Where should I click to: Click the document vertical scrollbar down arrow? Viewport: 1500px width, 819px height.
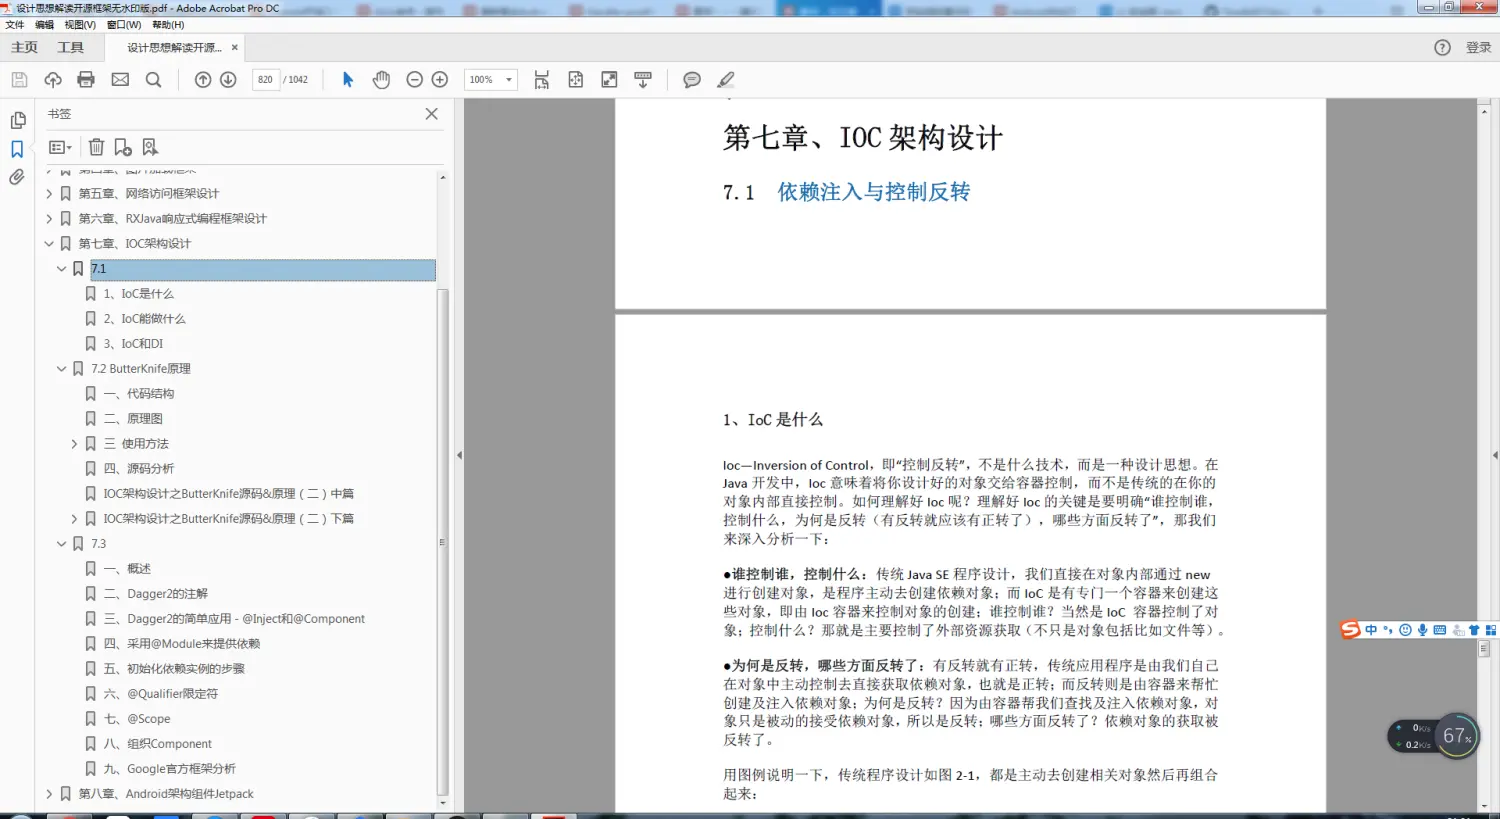pyautogui.click(x=1484, y=806)
